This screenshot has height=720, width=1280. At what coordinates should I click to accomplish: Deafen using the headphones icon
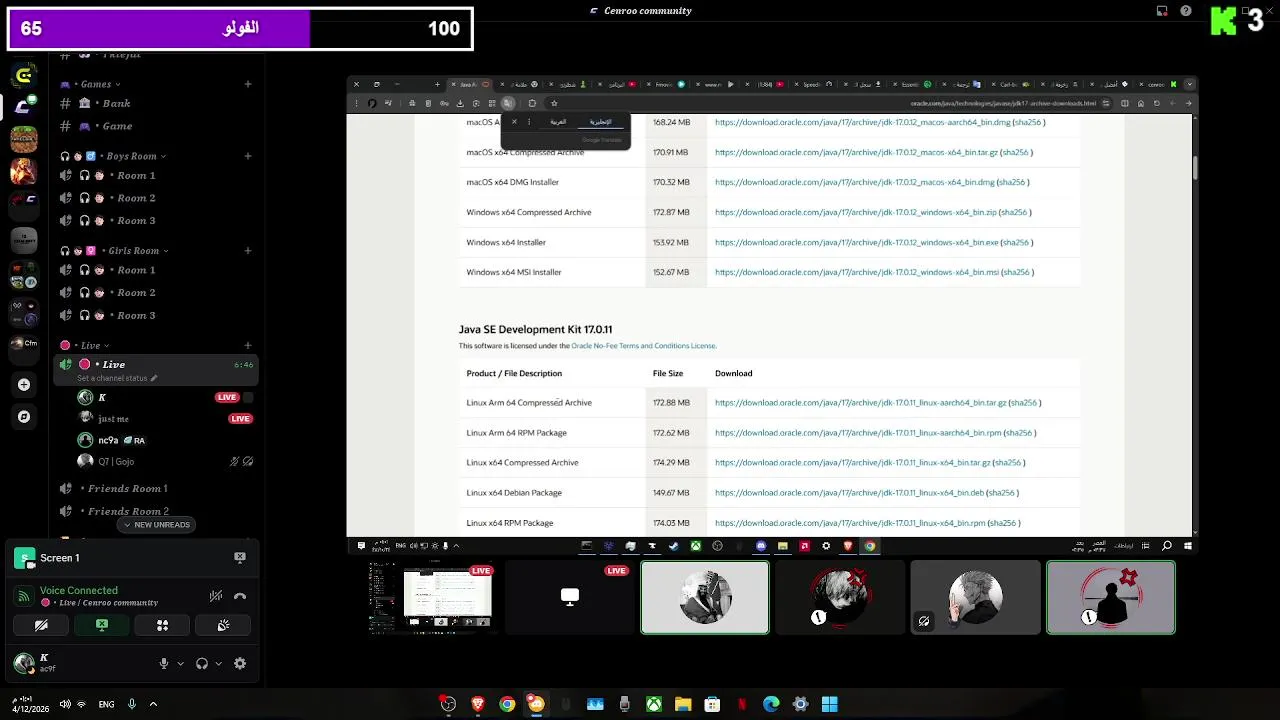[202, 663]
